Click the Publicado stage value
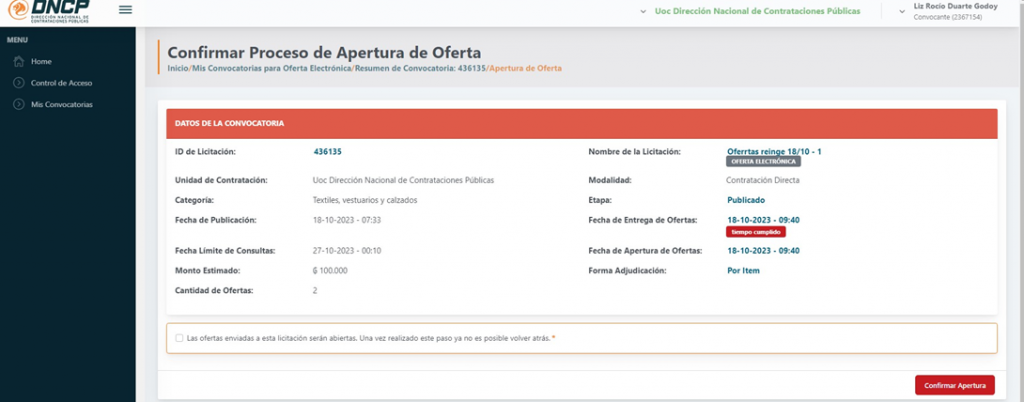Viewport: 1024px width, 402px height. pyautogui.click(x=746, y=200)
